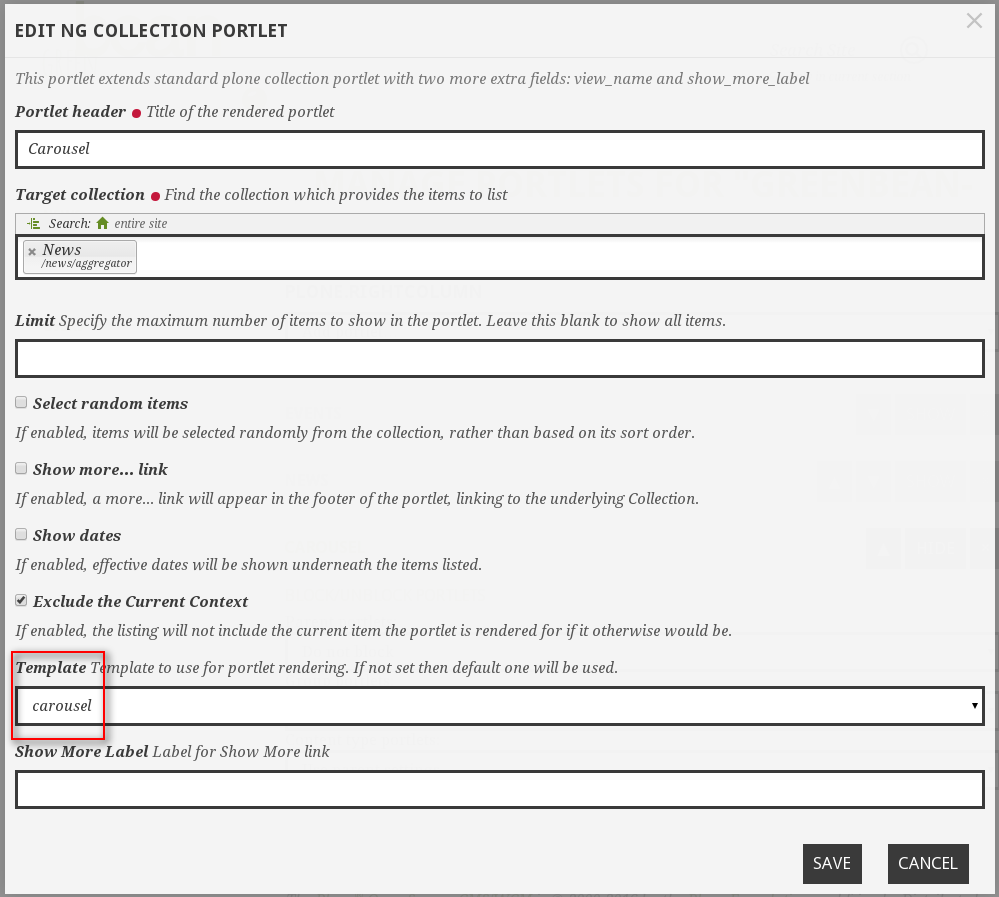
Task: Uncheck Exclude the Current Context
Action: (21, 601)
